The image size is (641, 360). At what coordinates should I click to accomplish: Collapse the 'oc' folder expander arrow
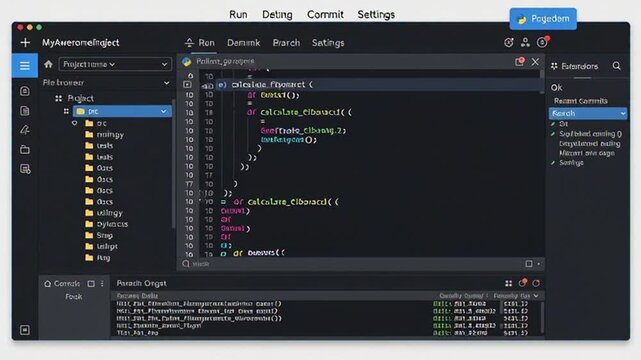click(74, 123)
